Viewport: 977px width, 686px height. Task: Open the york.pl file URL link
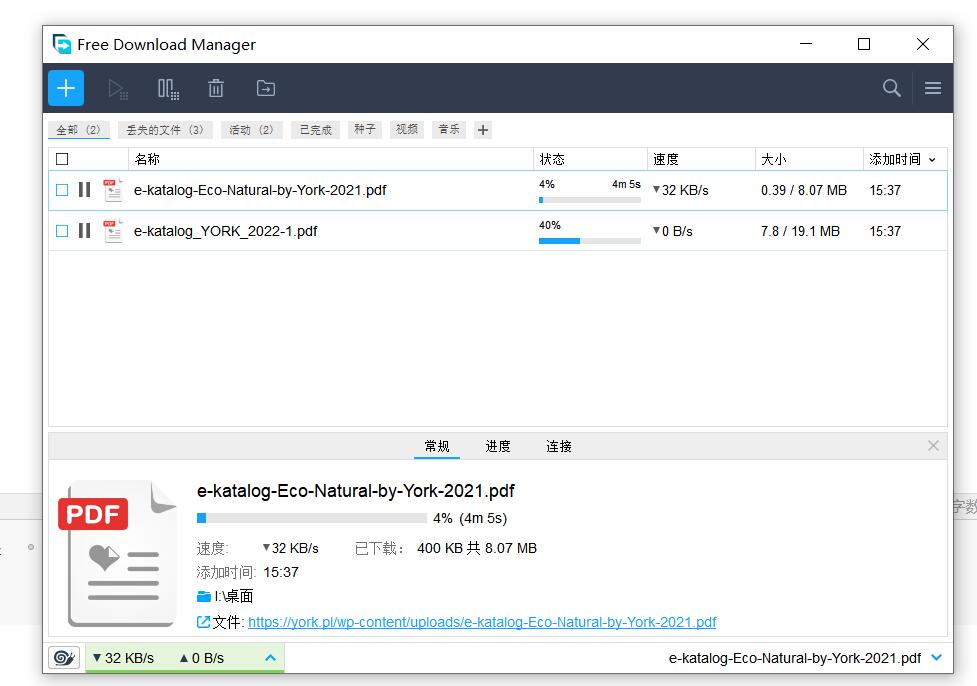point(482,622)
